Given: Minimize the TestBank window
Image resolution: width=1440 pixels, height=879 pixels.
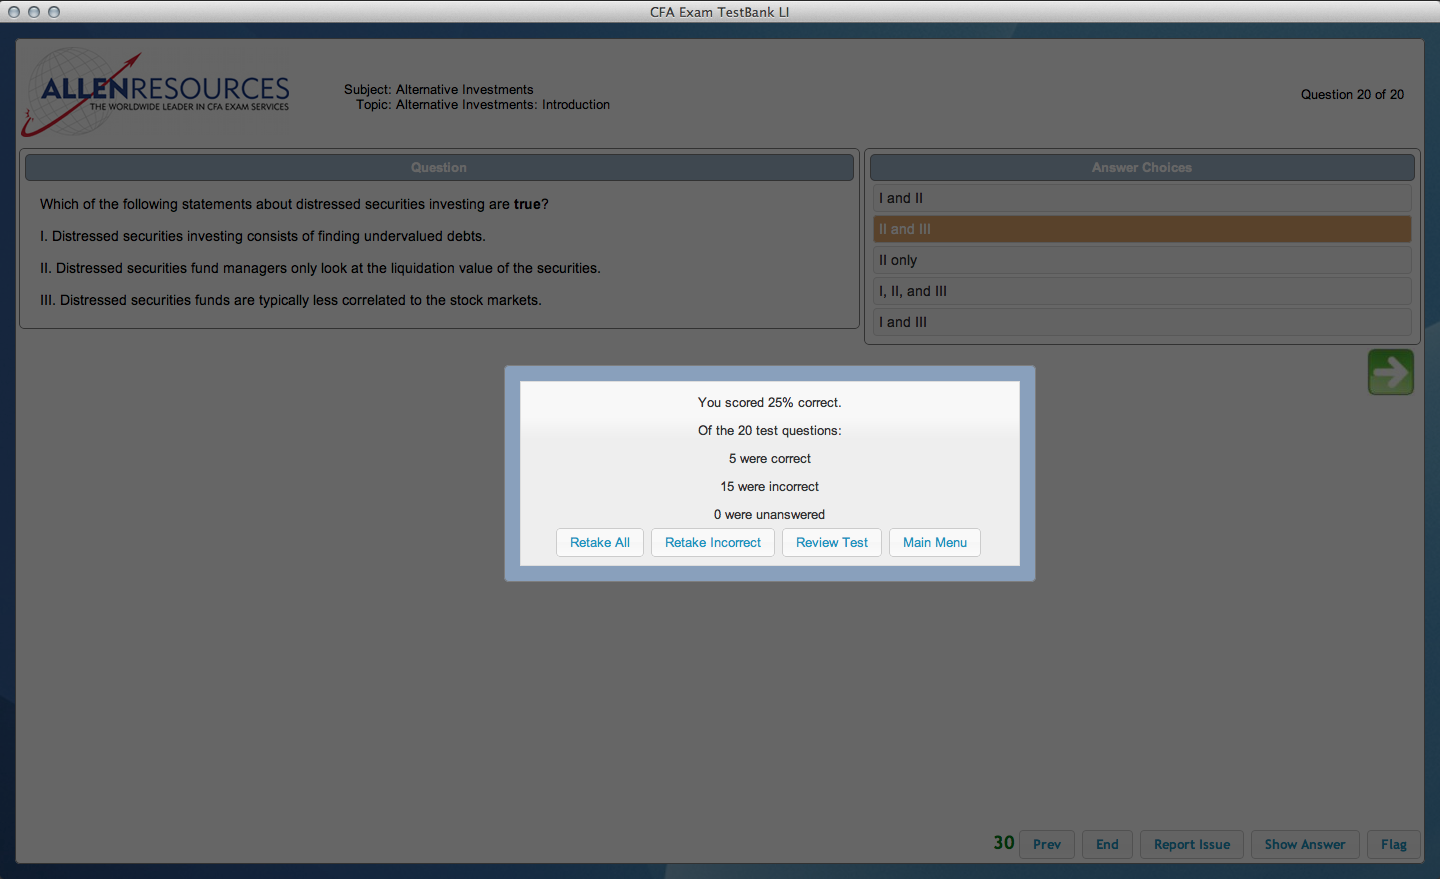Looking at the screenshot, I should 34,12.
